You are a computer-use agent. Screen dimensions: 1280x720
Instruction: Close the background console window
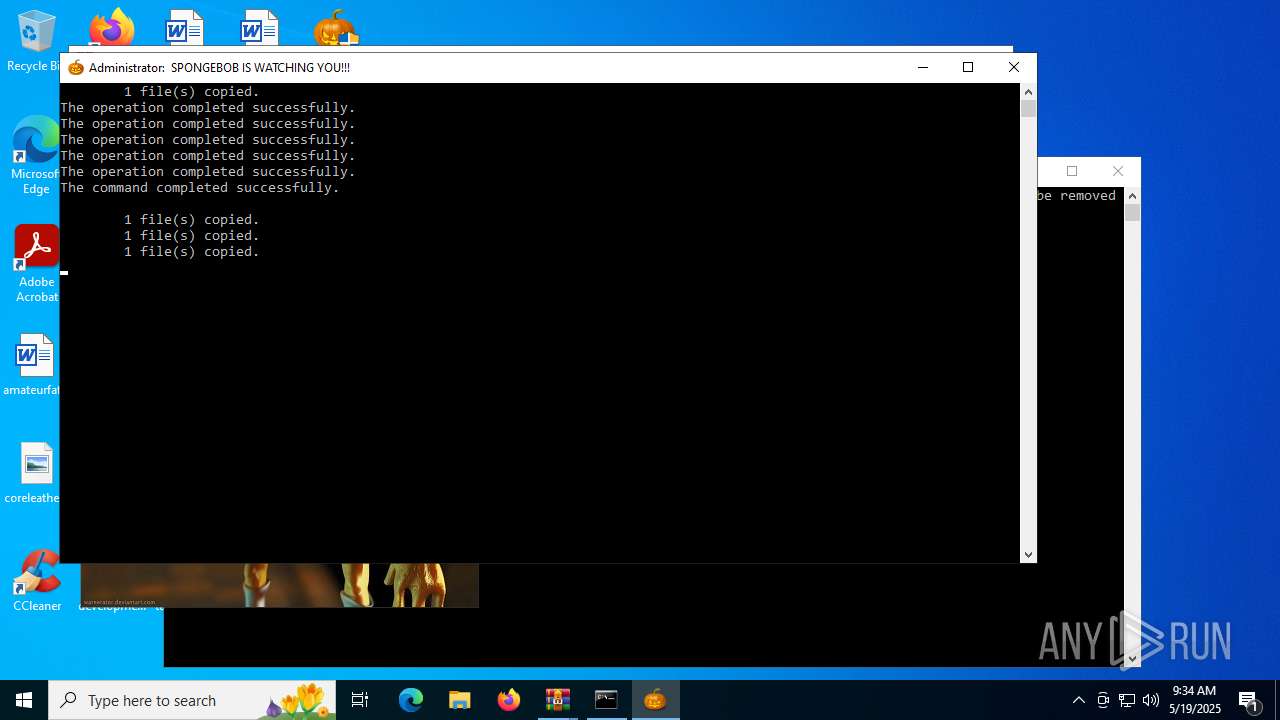coord(1118,171)
